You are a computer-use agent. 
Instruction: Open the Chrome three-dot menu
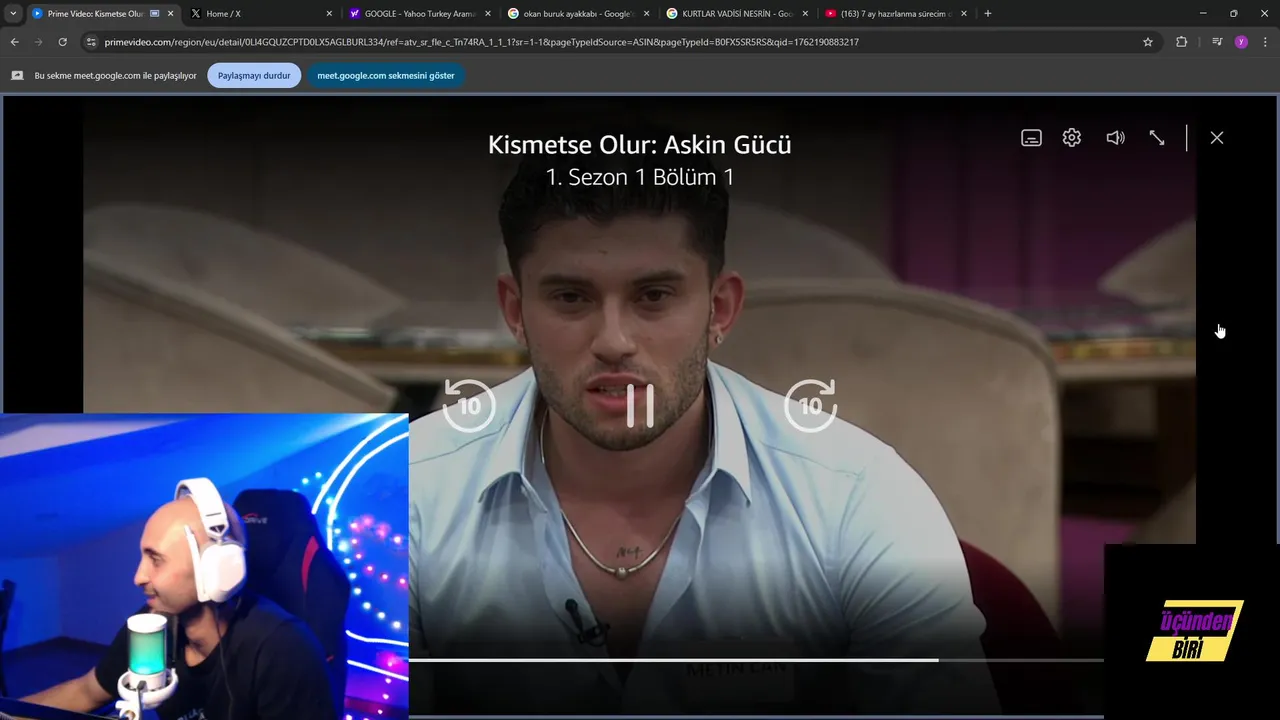coord(1265,42)
